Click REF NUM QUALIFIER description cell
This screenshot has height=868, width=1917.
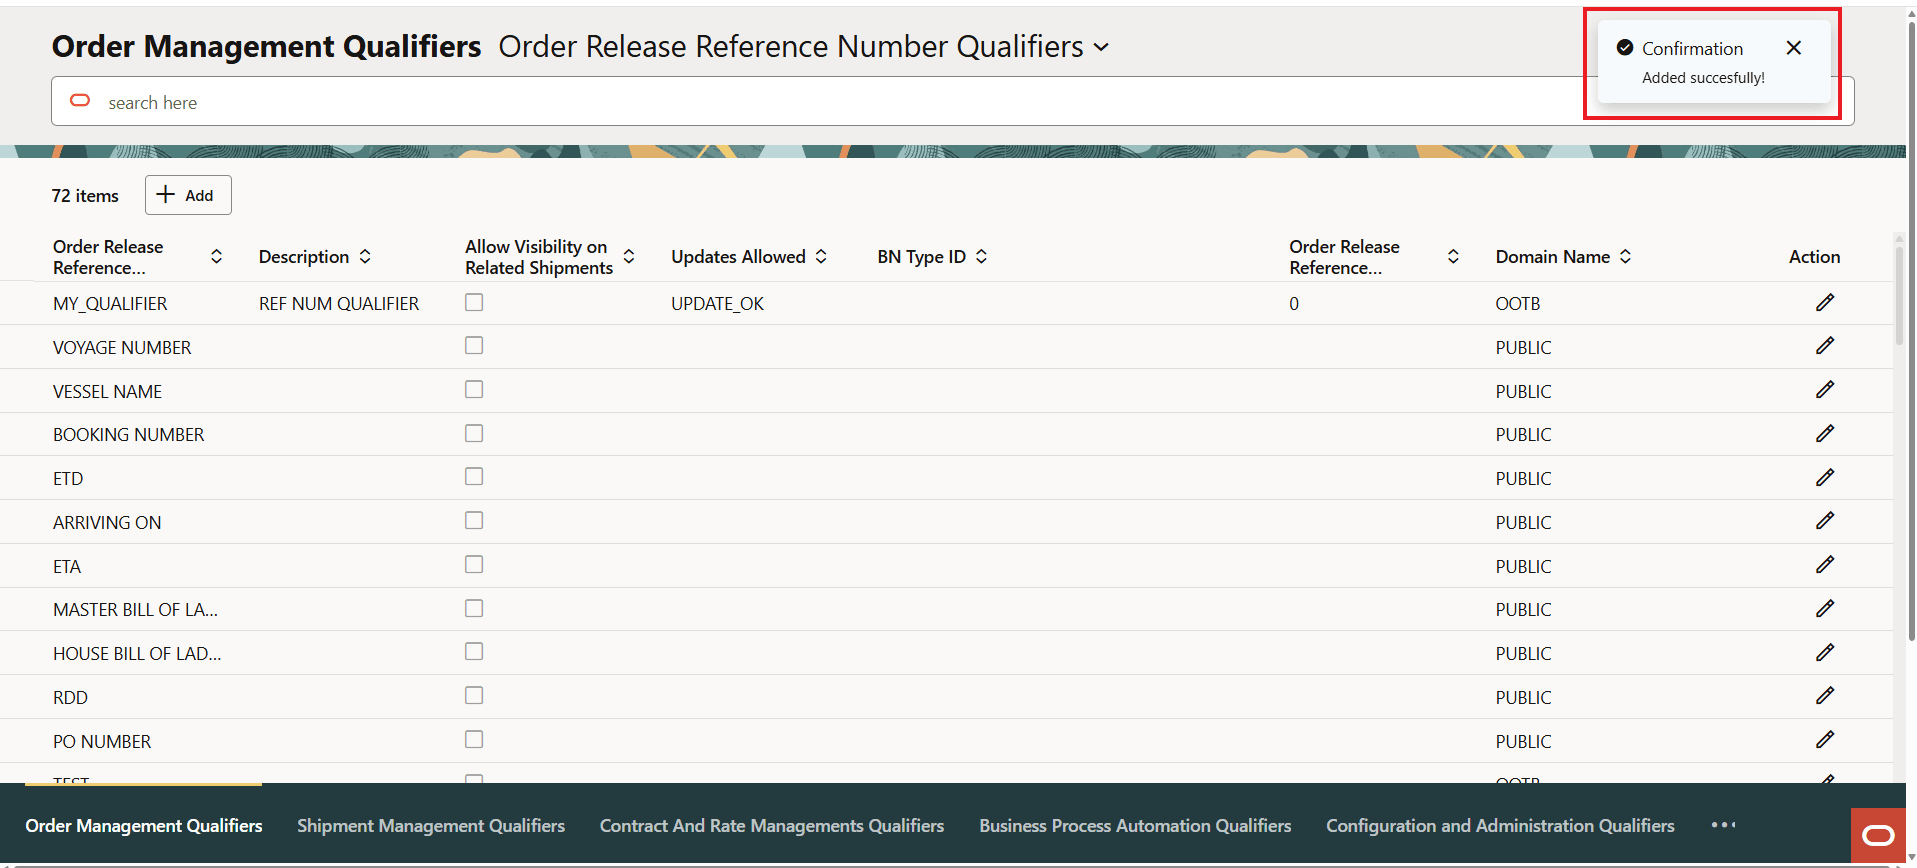pyautogui.click(x=339, y=304)
